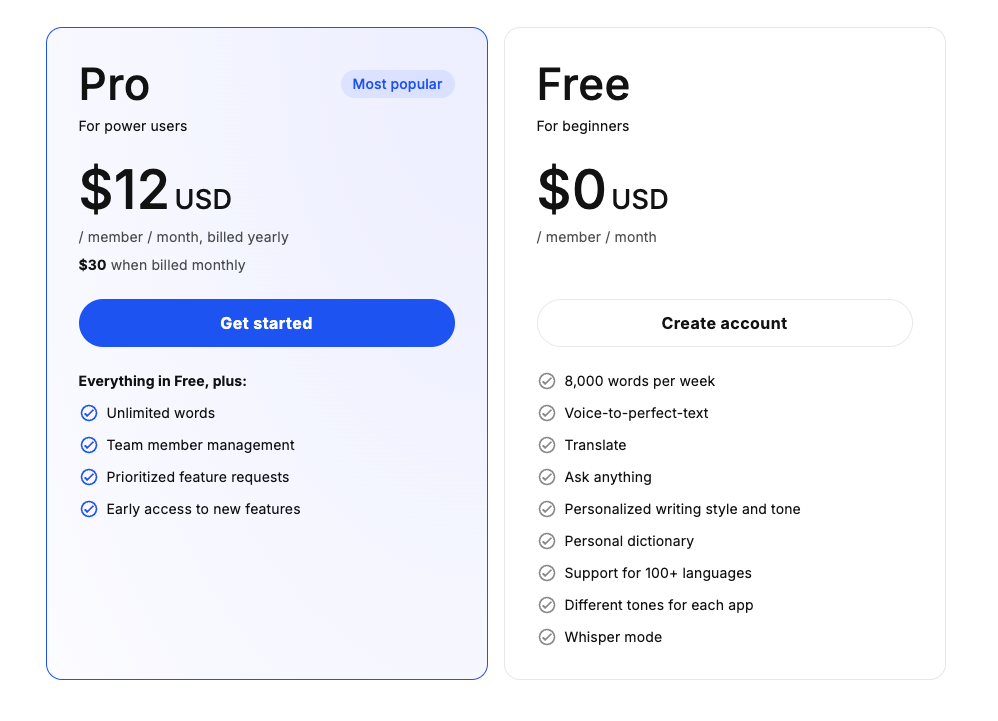
Task: Click the checkmark beside Whisper mode
Action: (547, 637)
